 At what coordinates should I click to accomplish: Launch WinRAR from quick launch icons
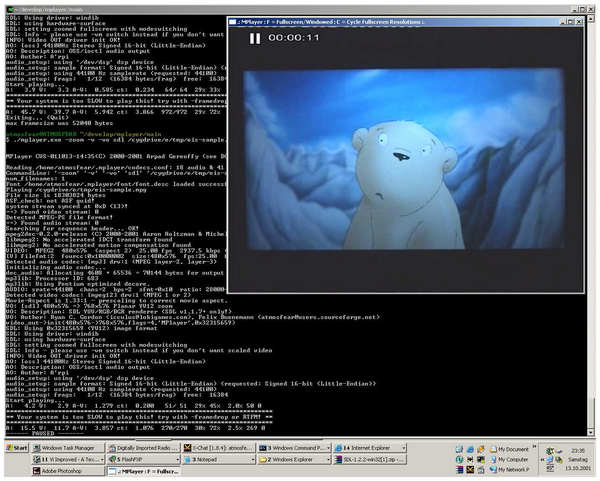tap(460, 469)
